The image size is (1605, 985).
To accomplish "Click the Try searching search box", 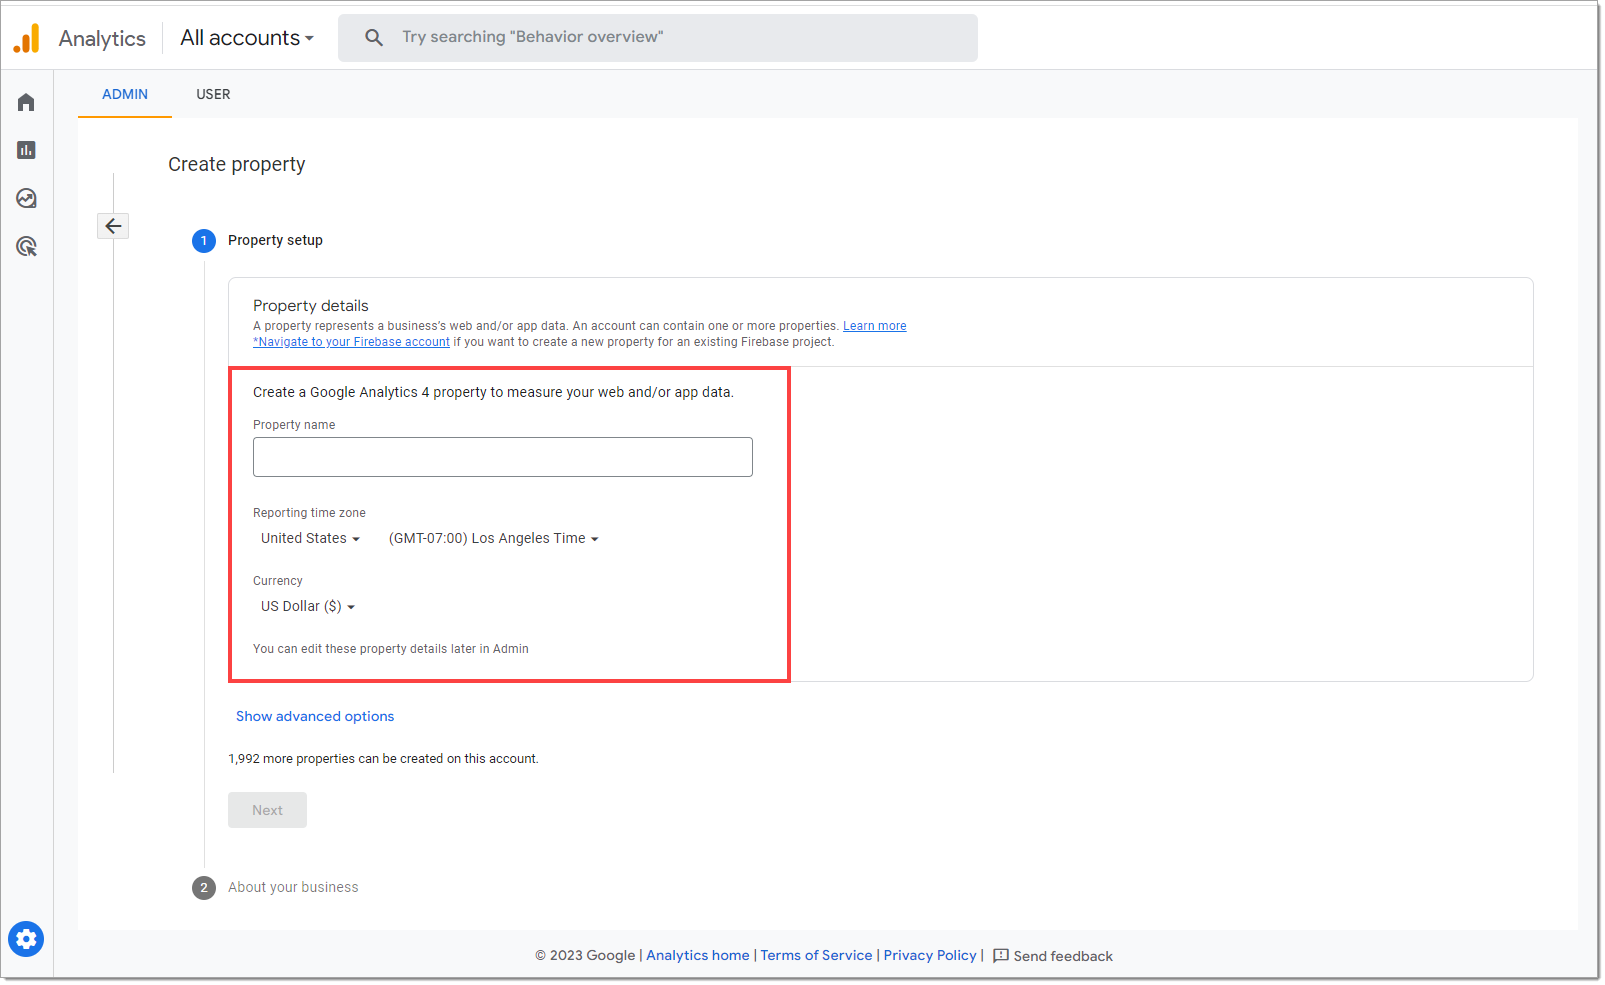I will (x=658, y=38).
